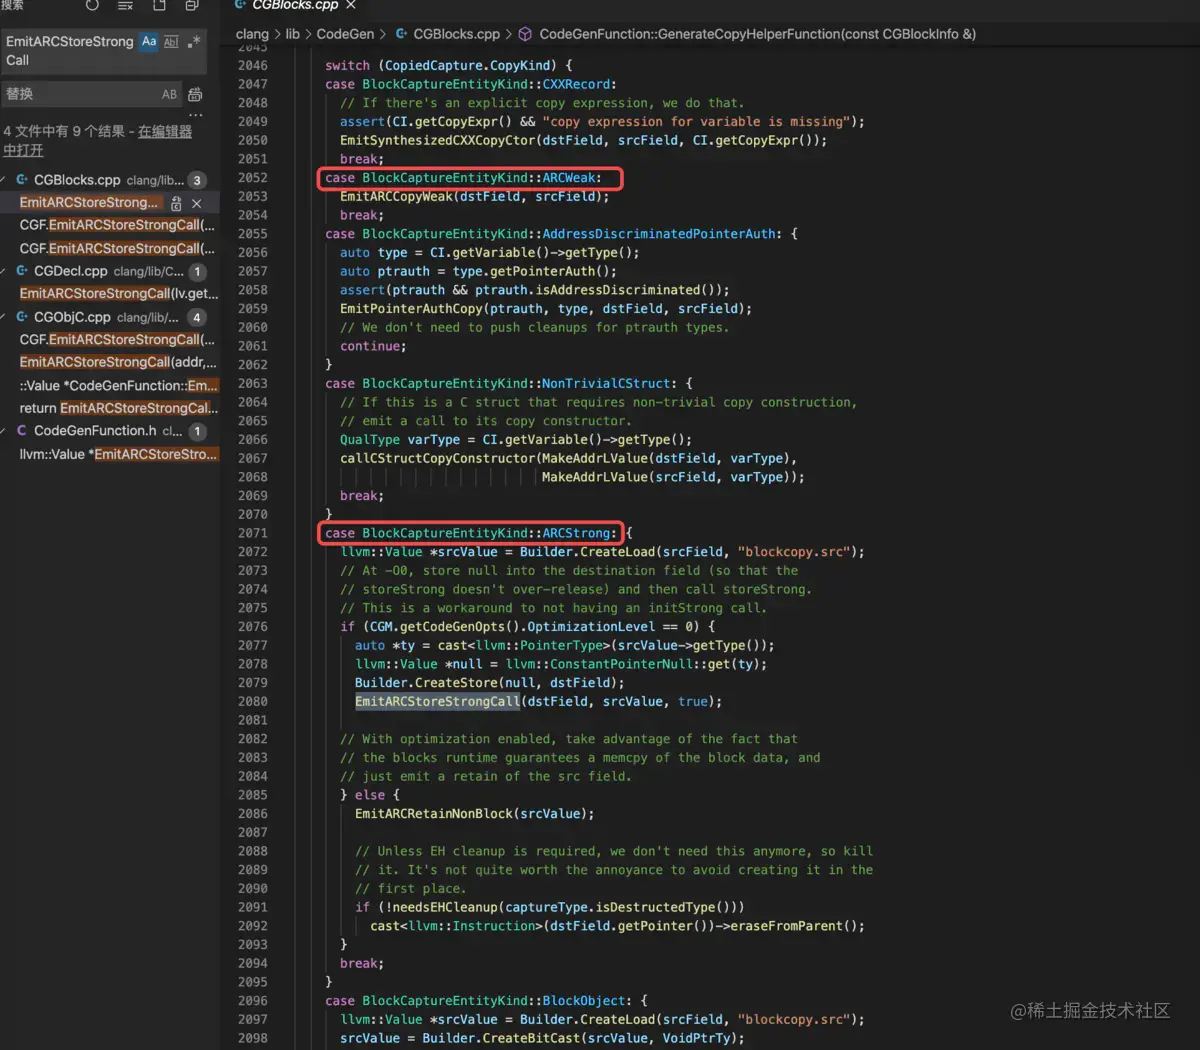Screen dimensions: 1200x1050
Task: Toggle Preserve Case (AB) in replace field
Action: [x=169, y=94]
